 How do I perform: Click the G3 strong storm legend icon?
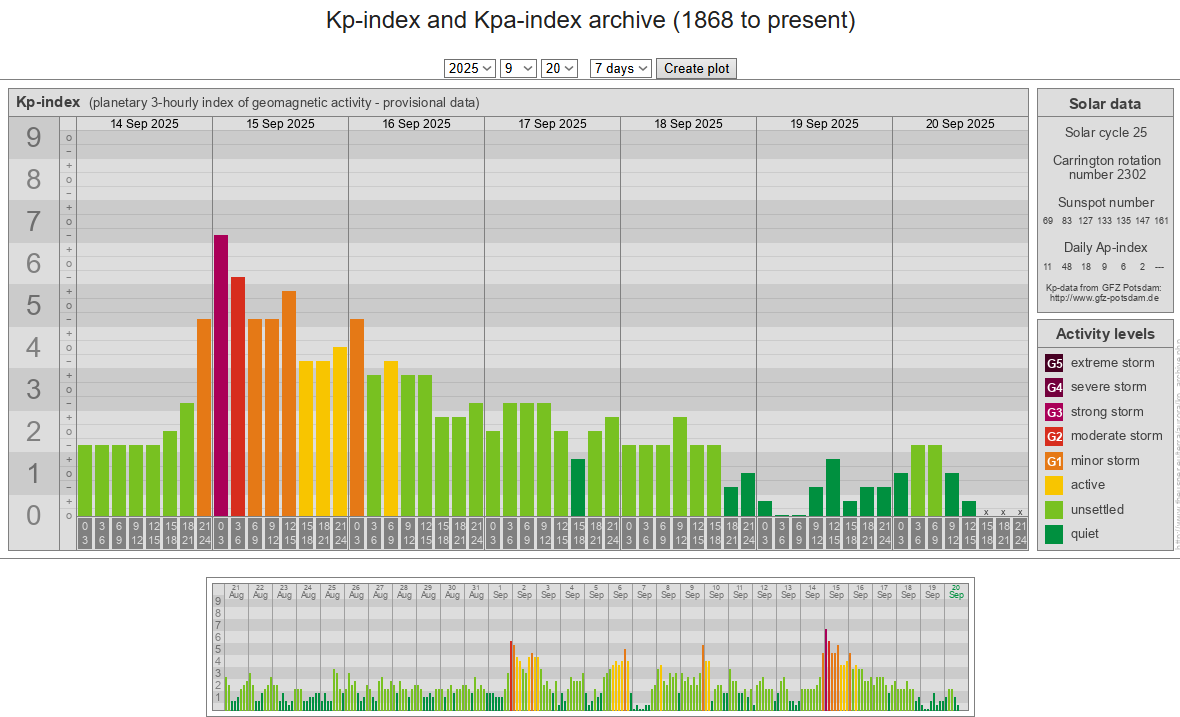1054,412
